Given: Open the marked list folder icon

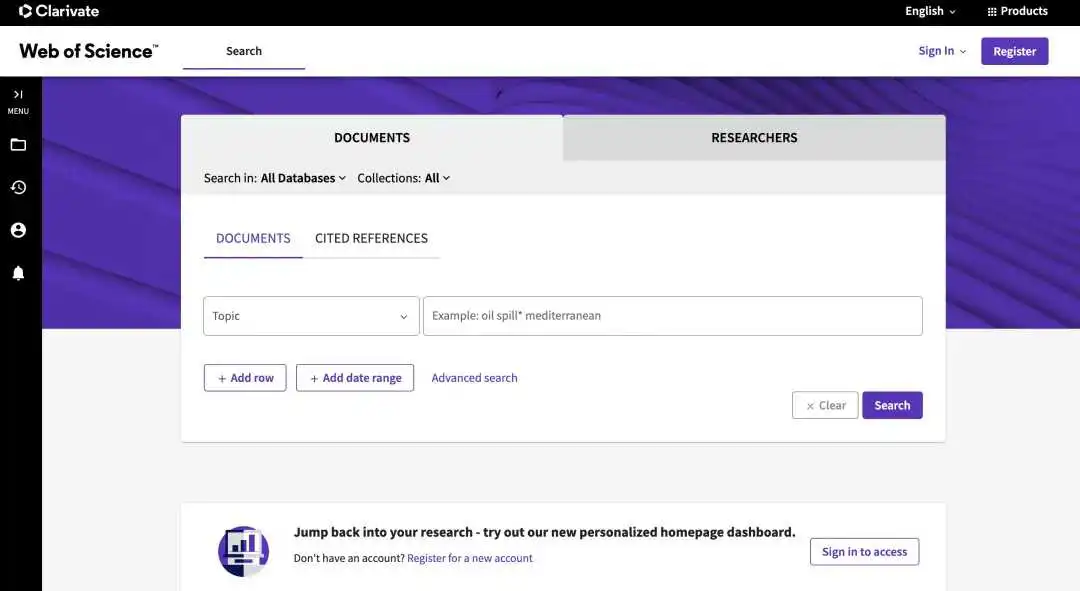Looking at the screenshot, I should click(x=19, y=145).
